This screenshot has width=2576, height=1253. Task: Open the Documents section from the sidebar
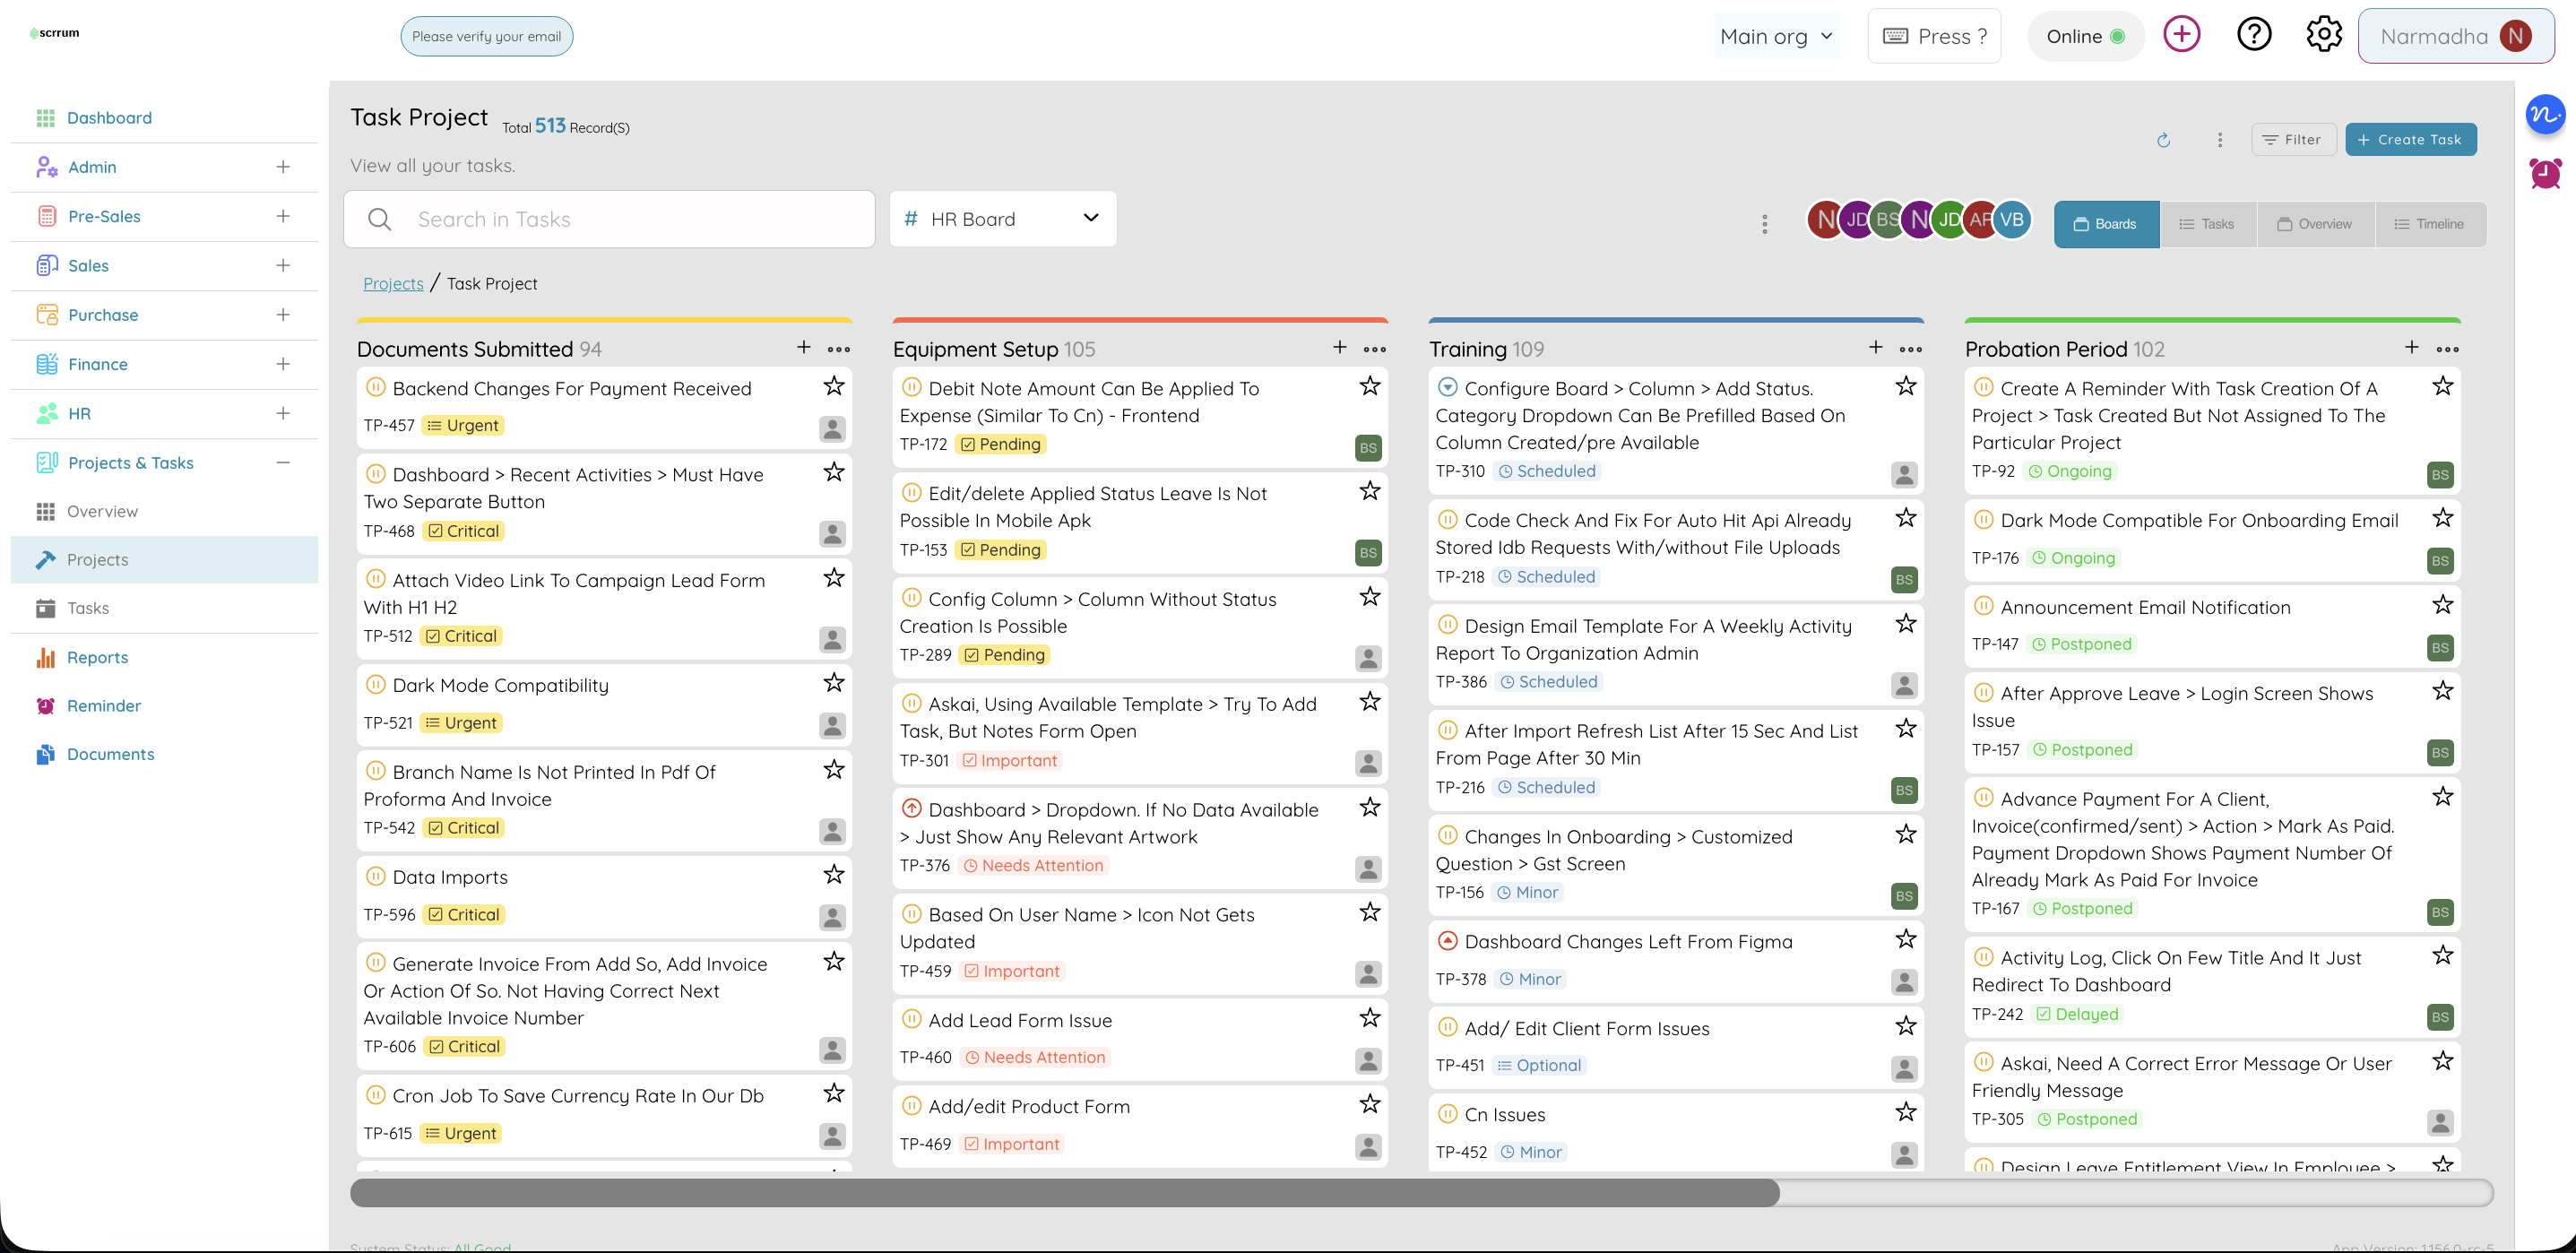pos(110,753)
